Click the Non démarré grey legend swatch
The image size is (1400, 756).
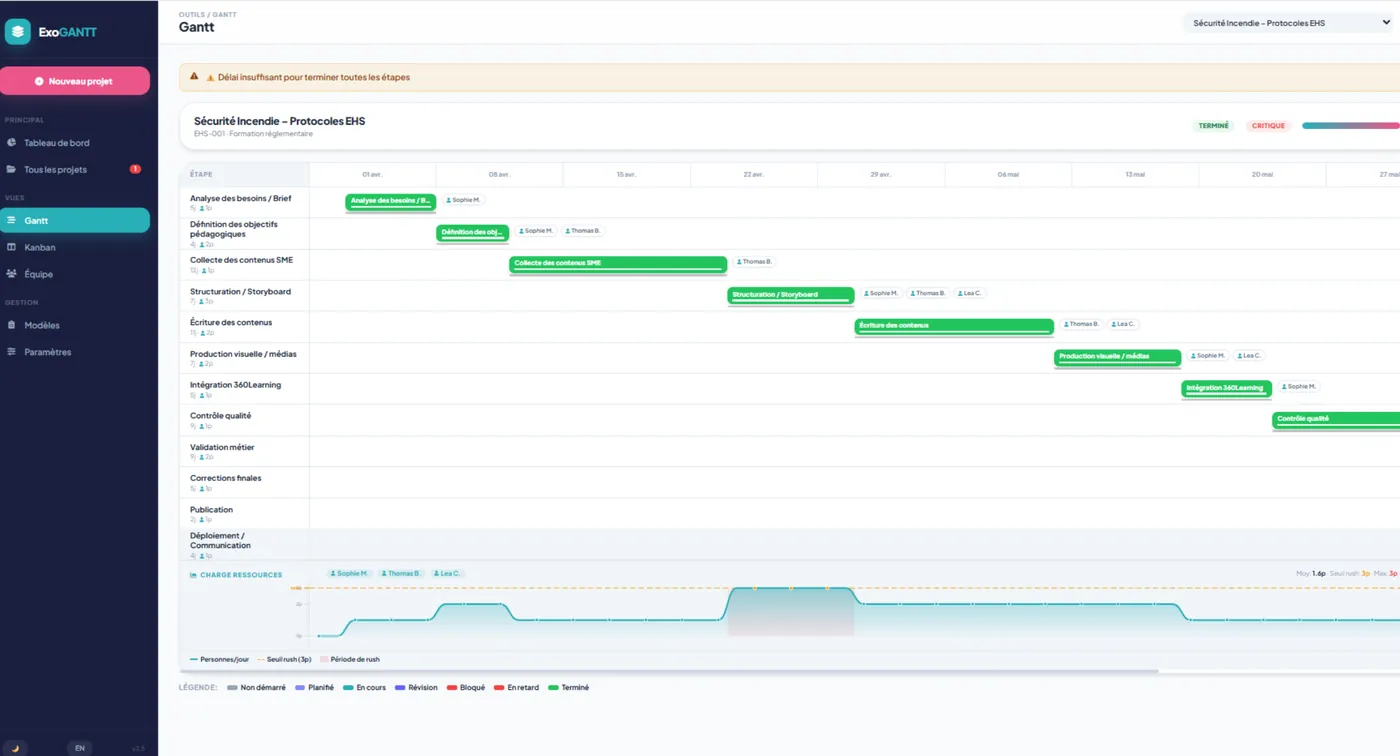pyautogui.click(x=233, y=688)
